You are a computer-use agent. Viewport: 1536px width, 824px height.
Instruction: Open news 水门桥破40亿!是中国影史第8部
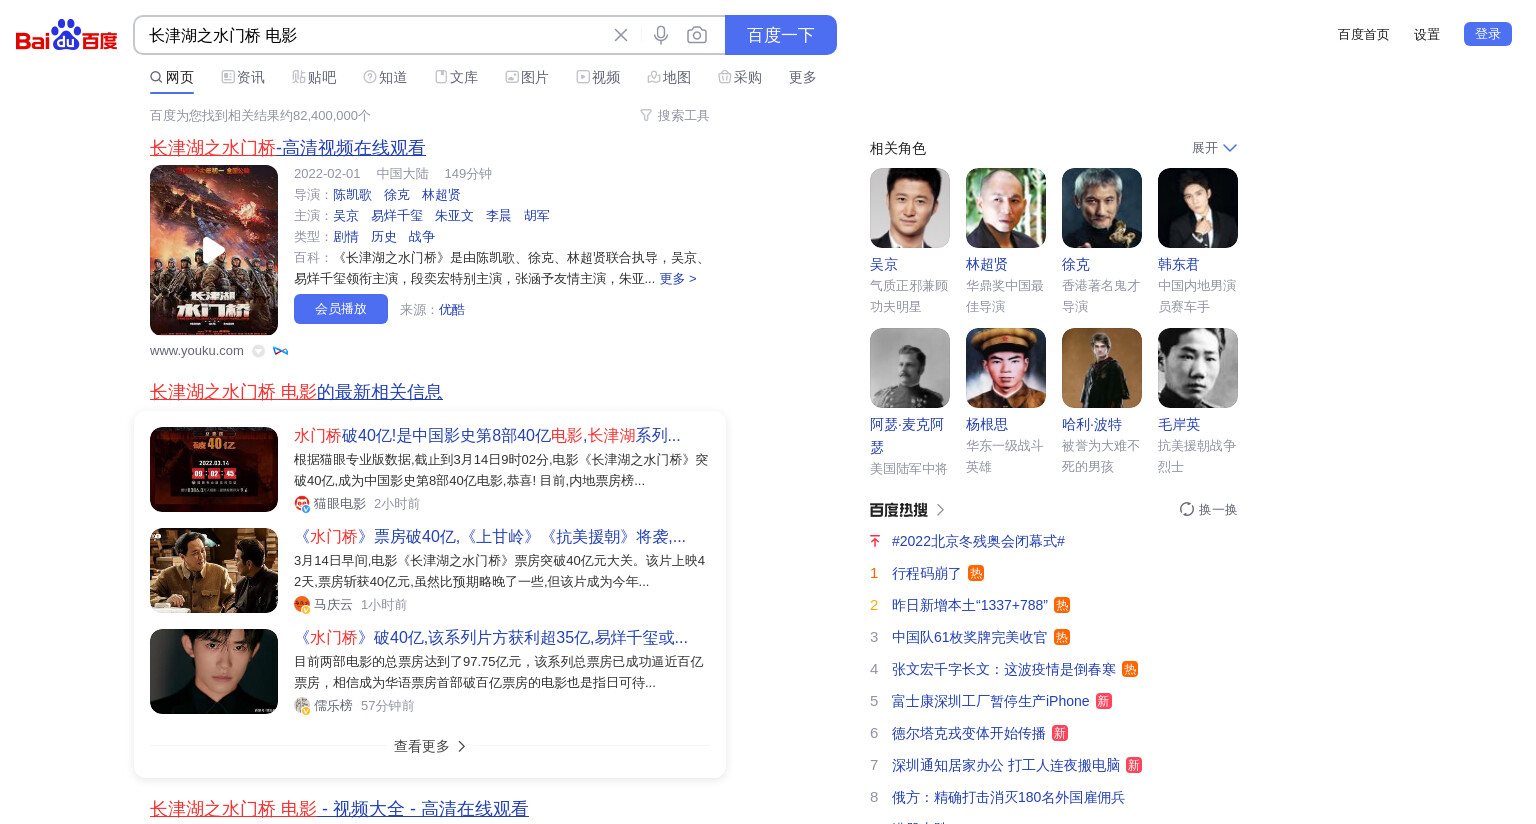point(487,436)
